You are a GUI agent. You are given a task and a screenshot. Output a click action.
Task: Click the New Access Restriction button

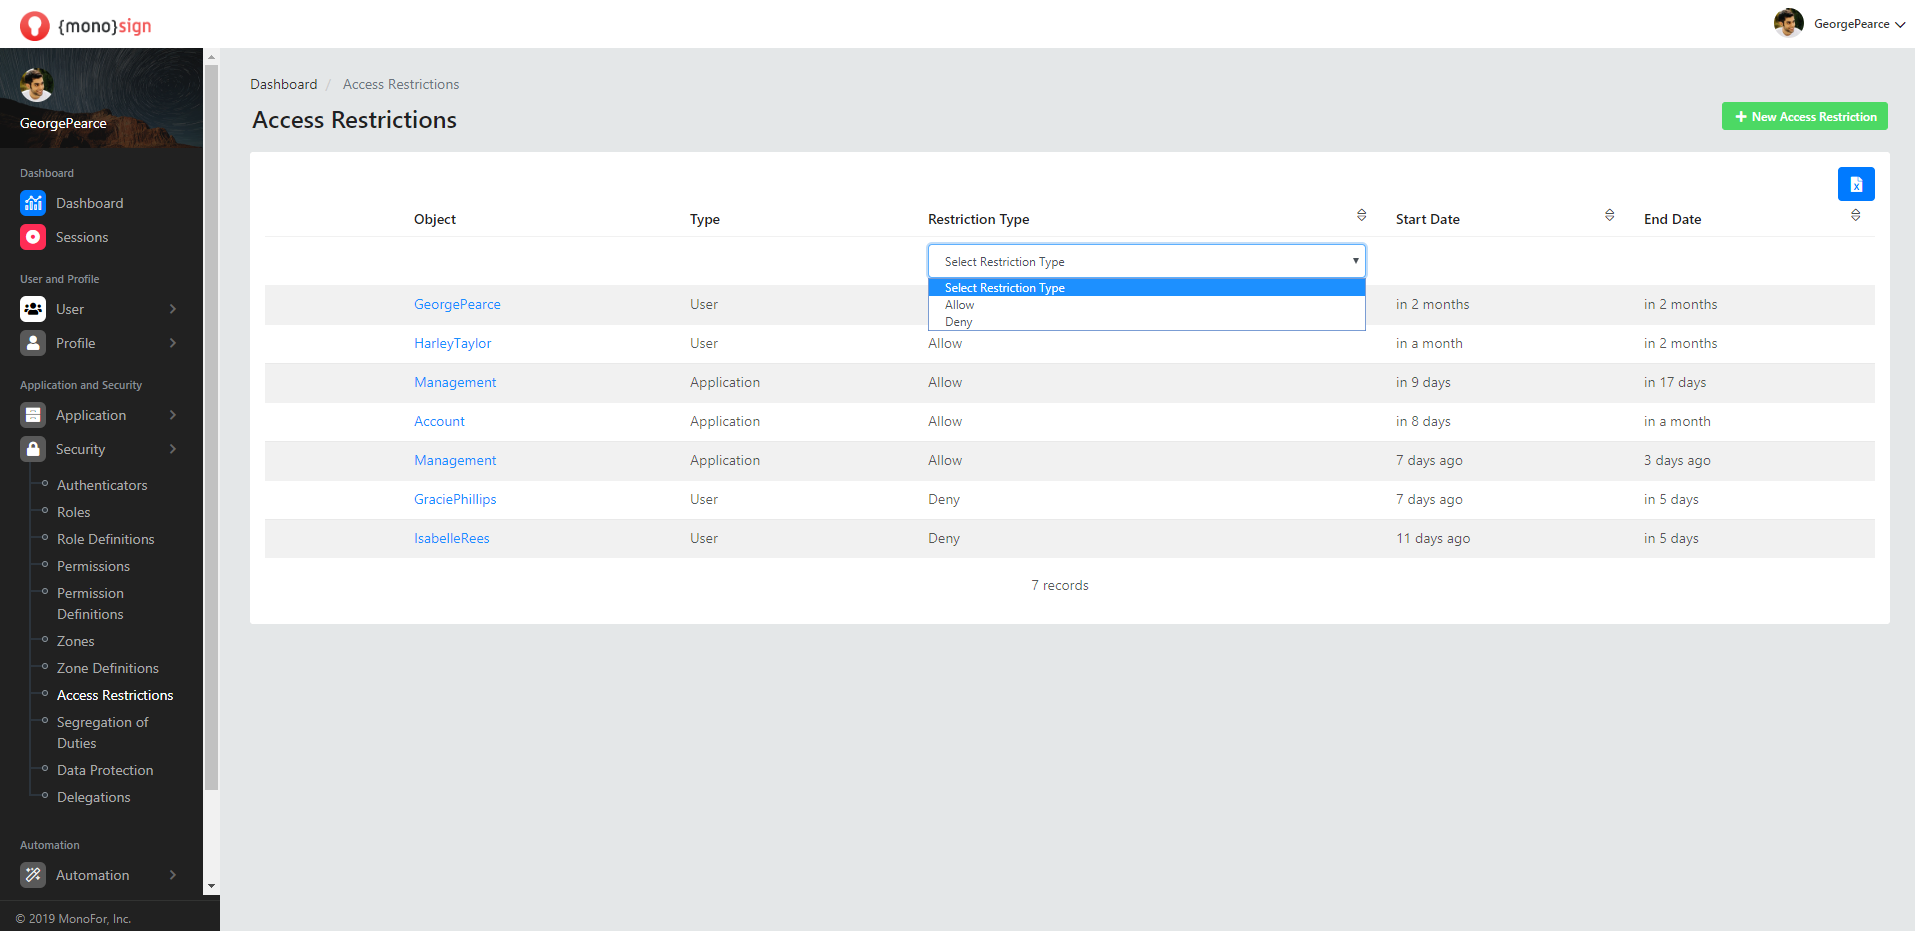1804,116
